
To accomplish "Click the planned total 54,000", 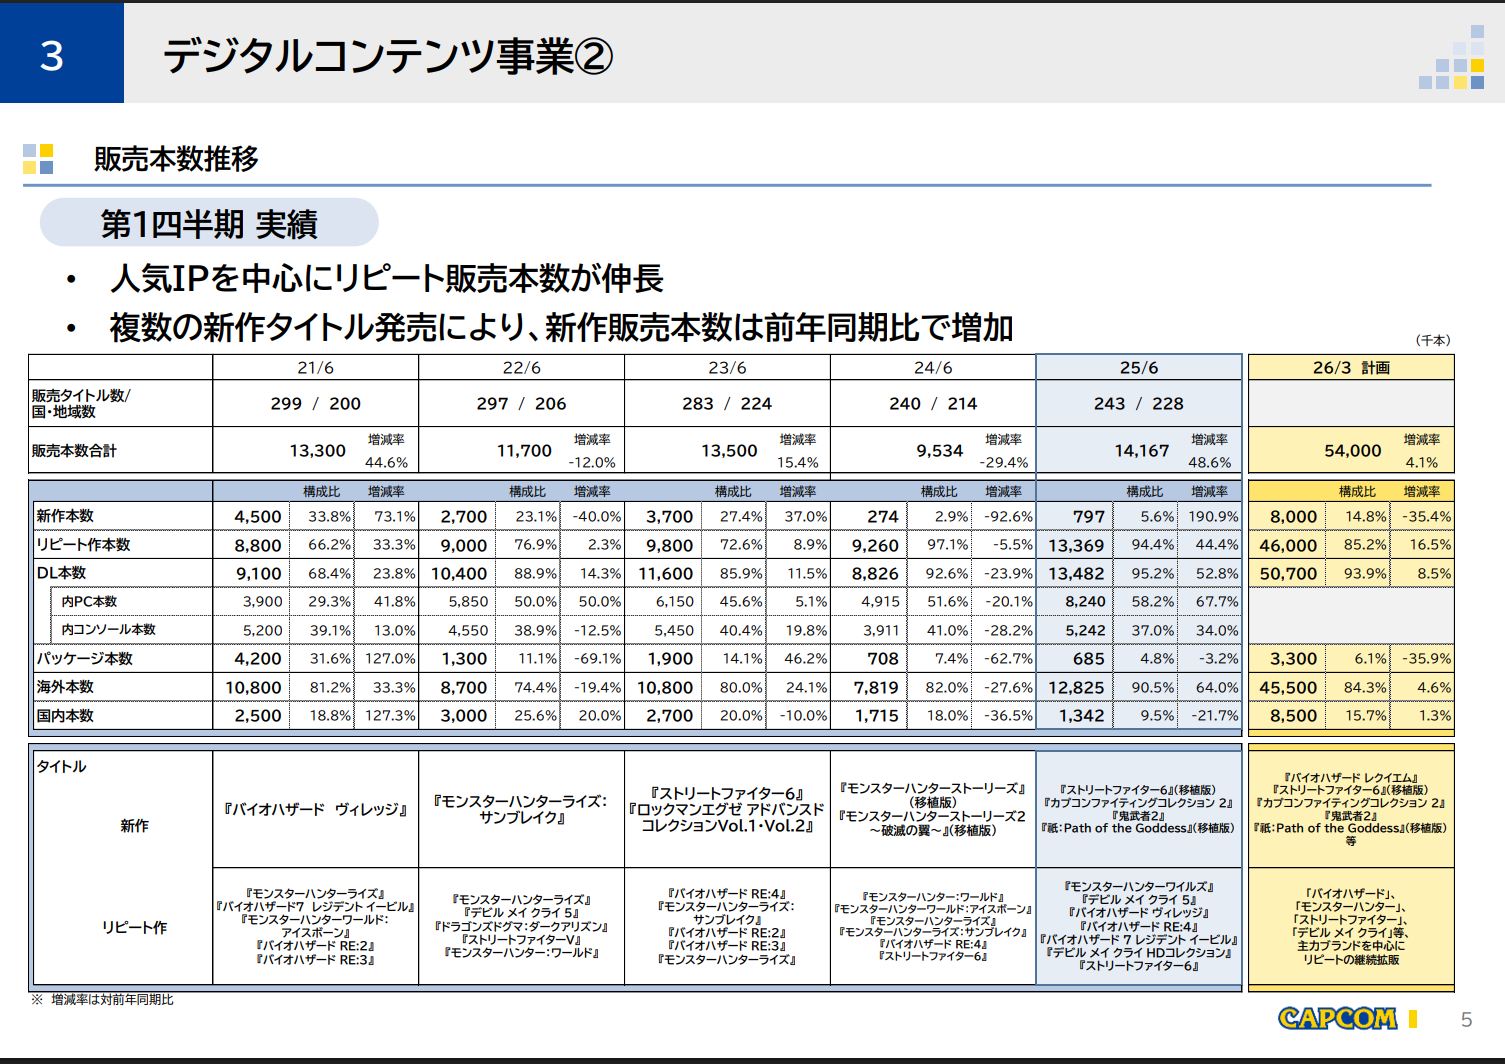I will click(x=1353, y=451).
